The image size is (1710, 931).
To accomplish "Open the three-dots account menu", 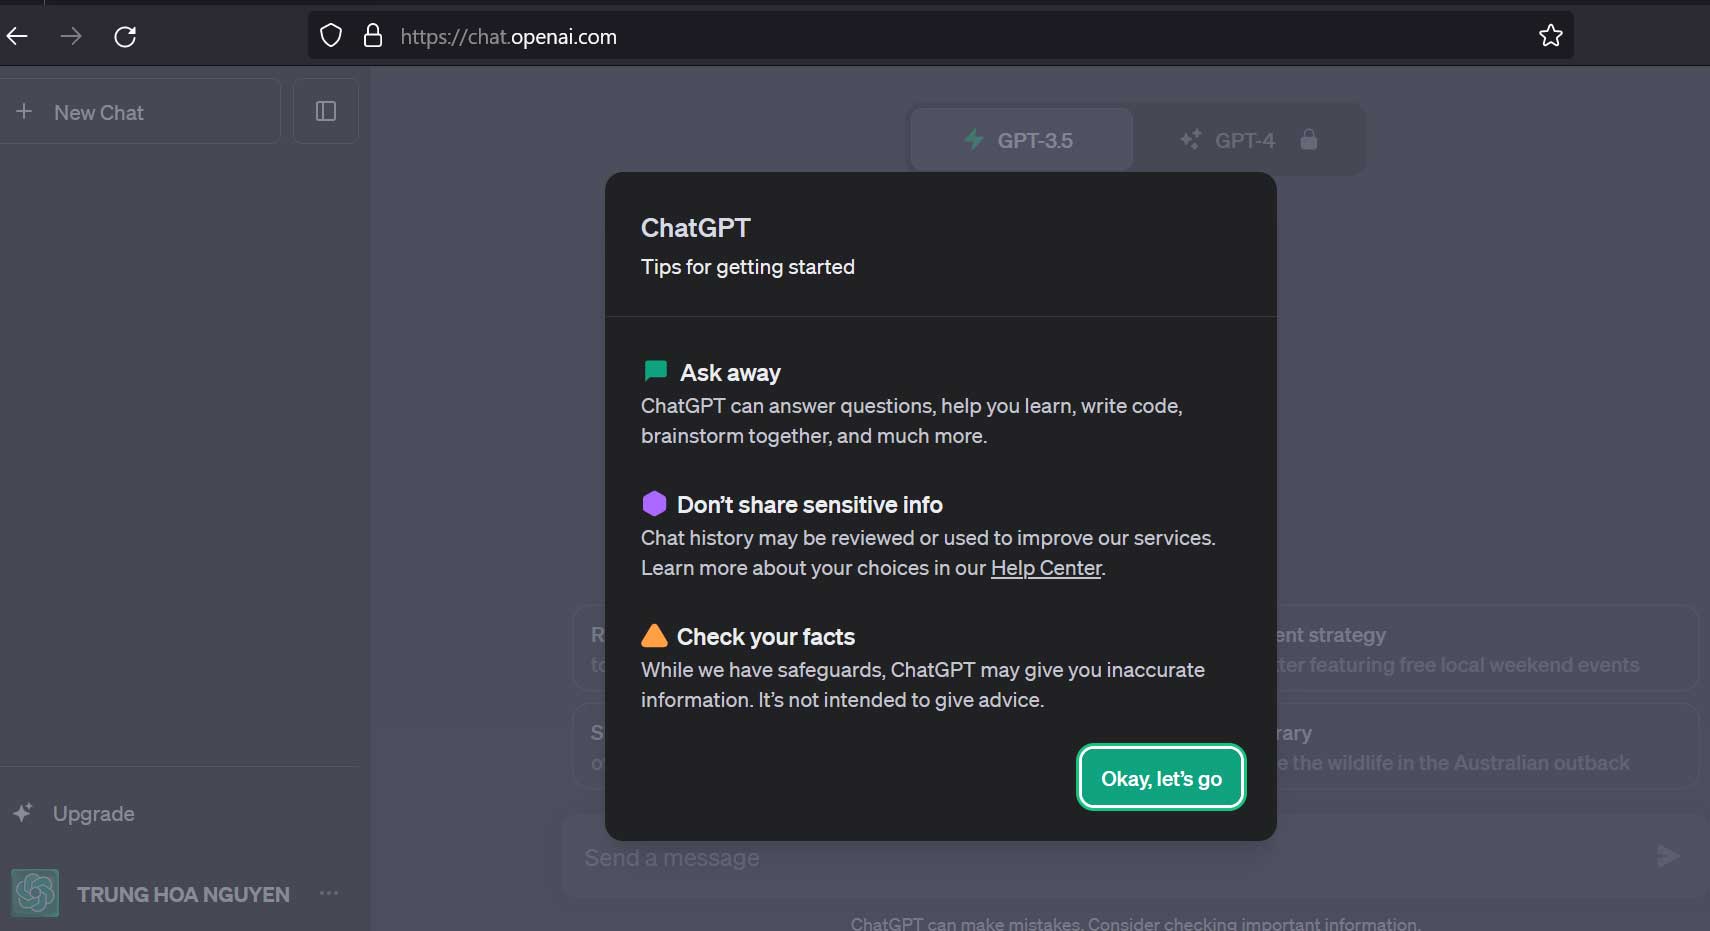I will point(329,893).
